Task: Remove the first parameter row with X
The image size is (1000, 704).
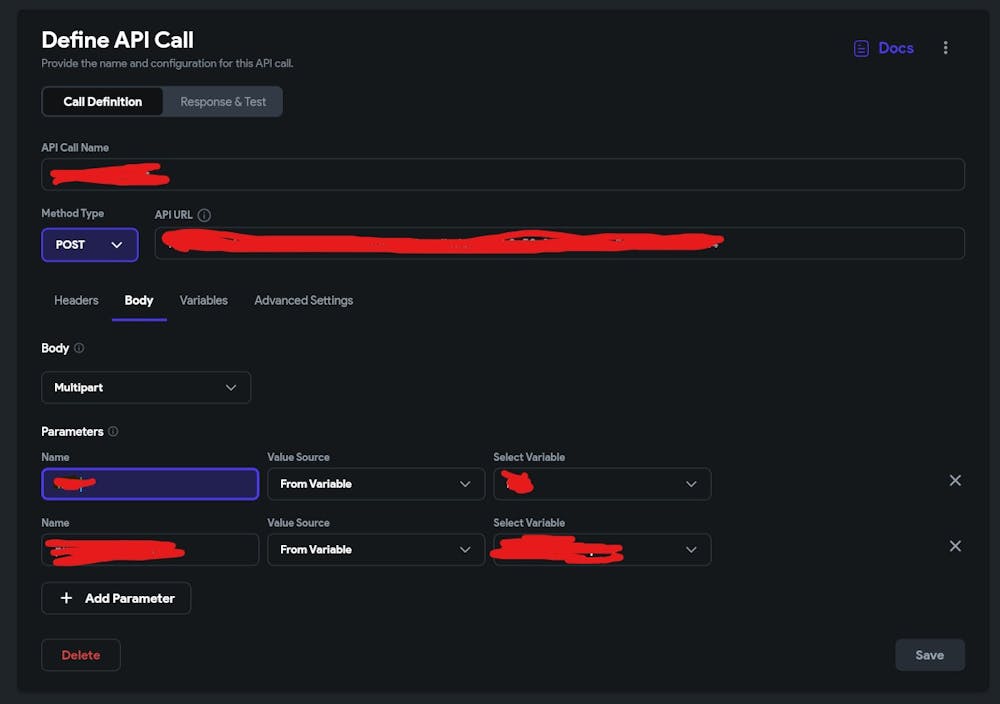Action: coord(955,480)
